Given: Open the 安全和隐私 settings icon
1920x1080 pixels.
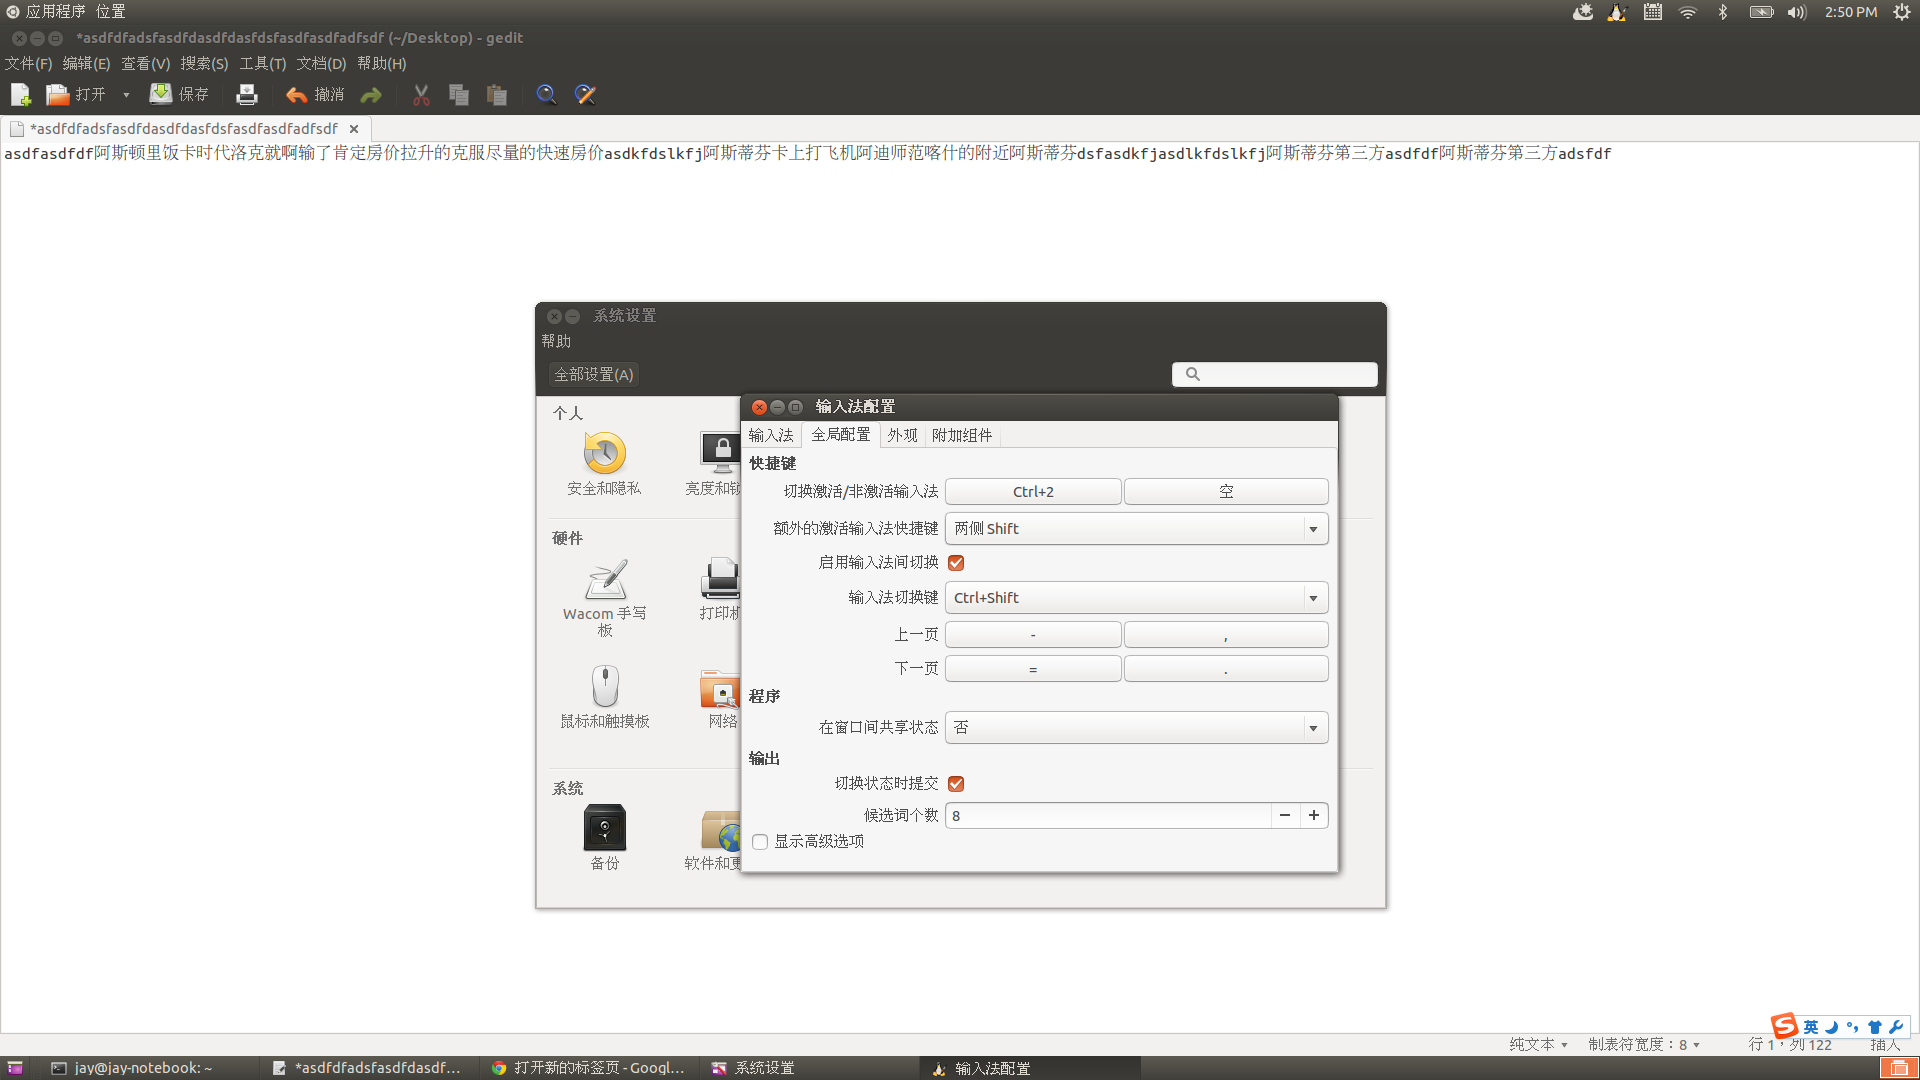Looking at the screenshot, I should [604, 454].
